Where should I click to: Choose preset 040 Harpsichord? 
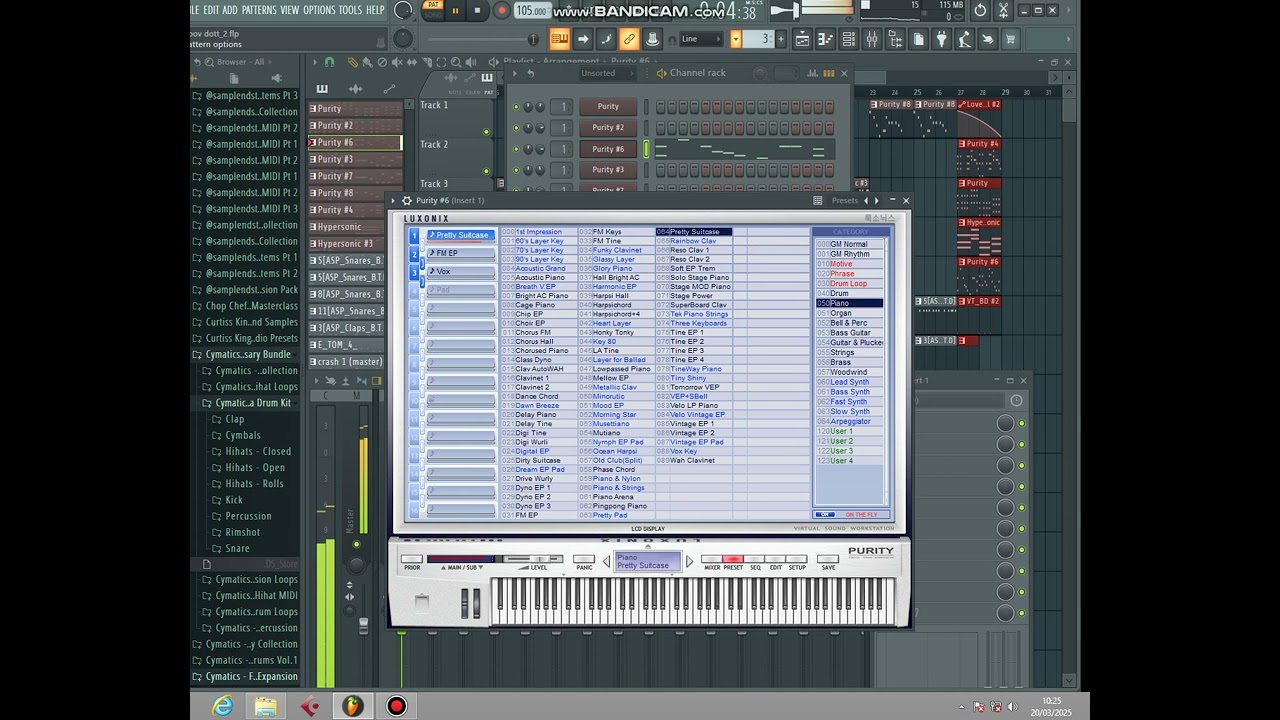point(616,305)
